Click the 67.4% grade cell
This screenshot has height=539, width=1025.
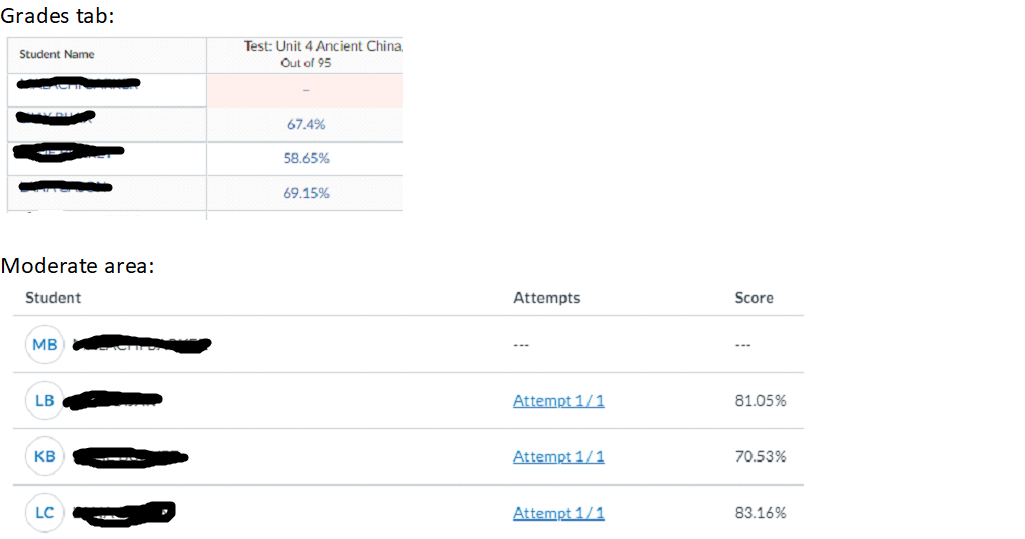305,125
